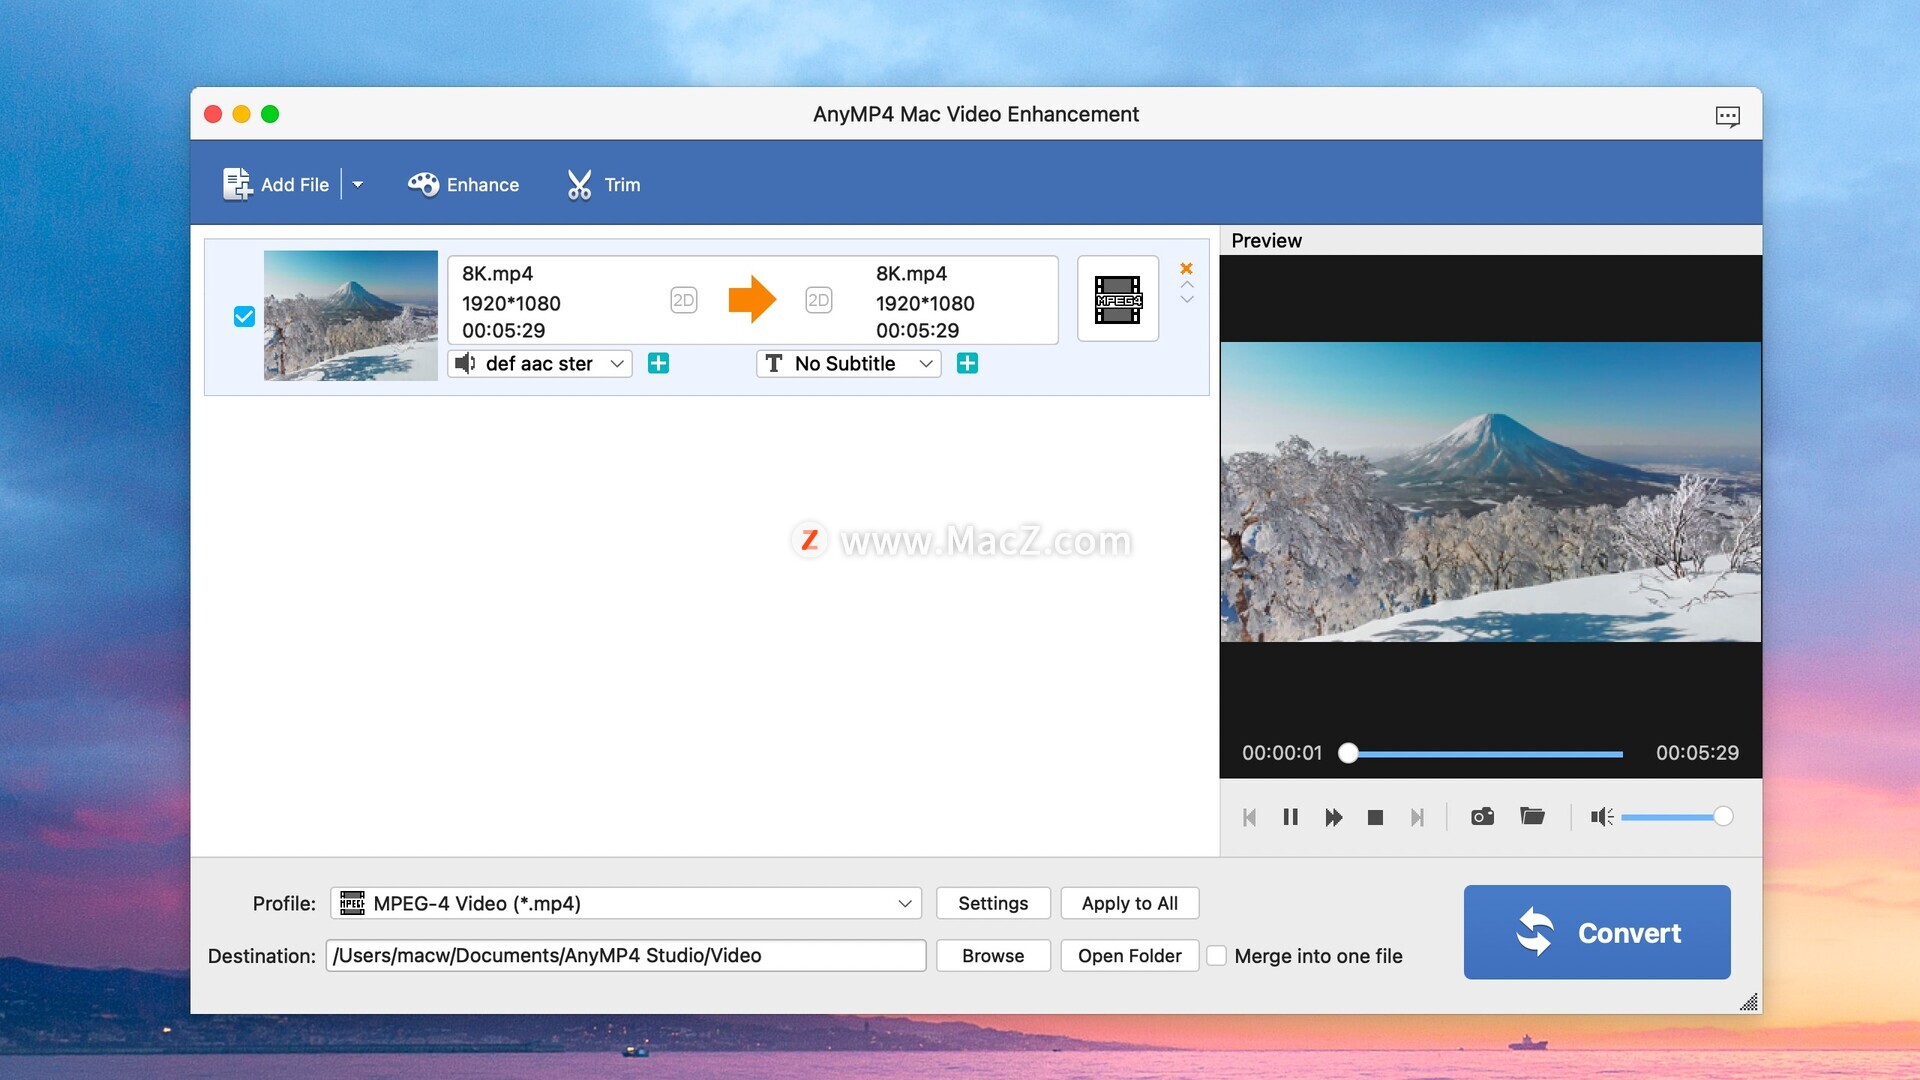The height and width of the screenshot is (1080, 1920).
Task: Move the 8K.mp4 item up
Action: [x=1187, y=284]
